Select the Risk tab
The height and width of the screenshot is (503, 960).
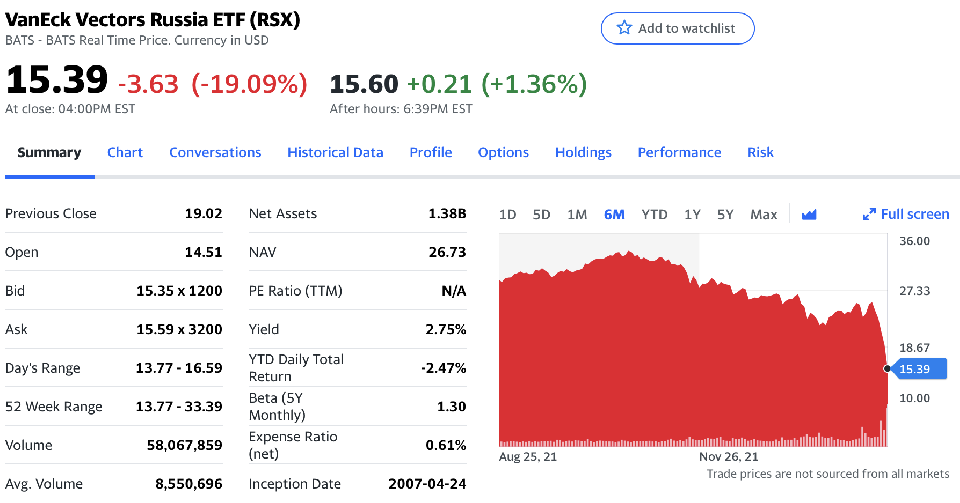[760, 153]
